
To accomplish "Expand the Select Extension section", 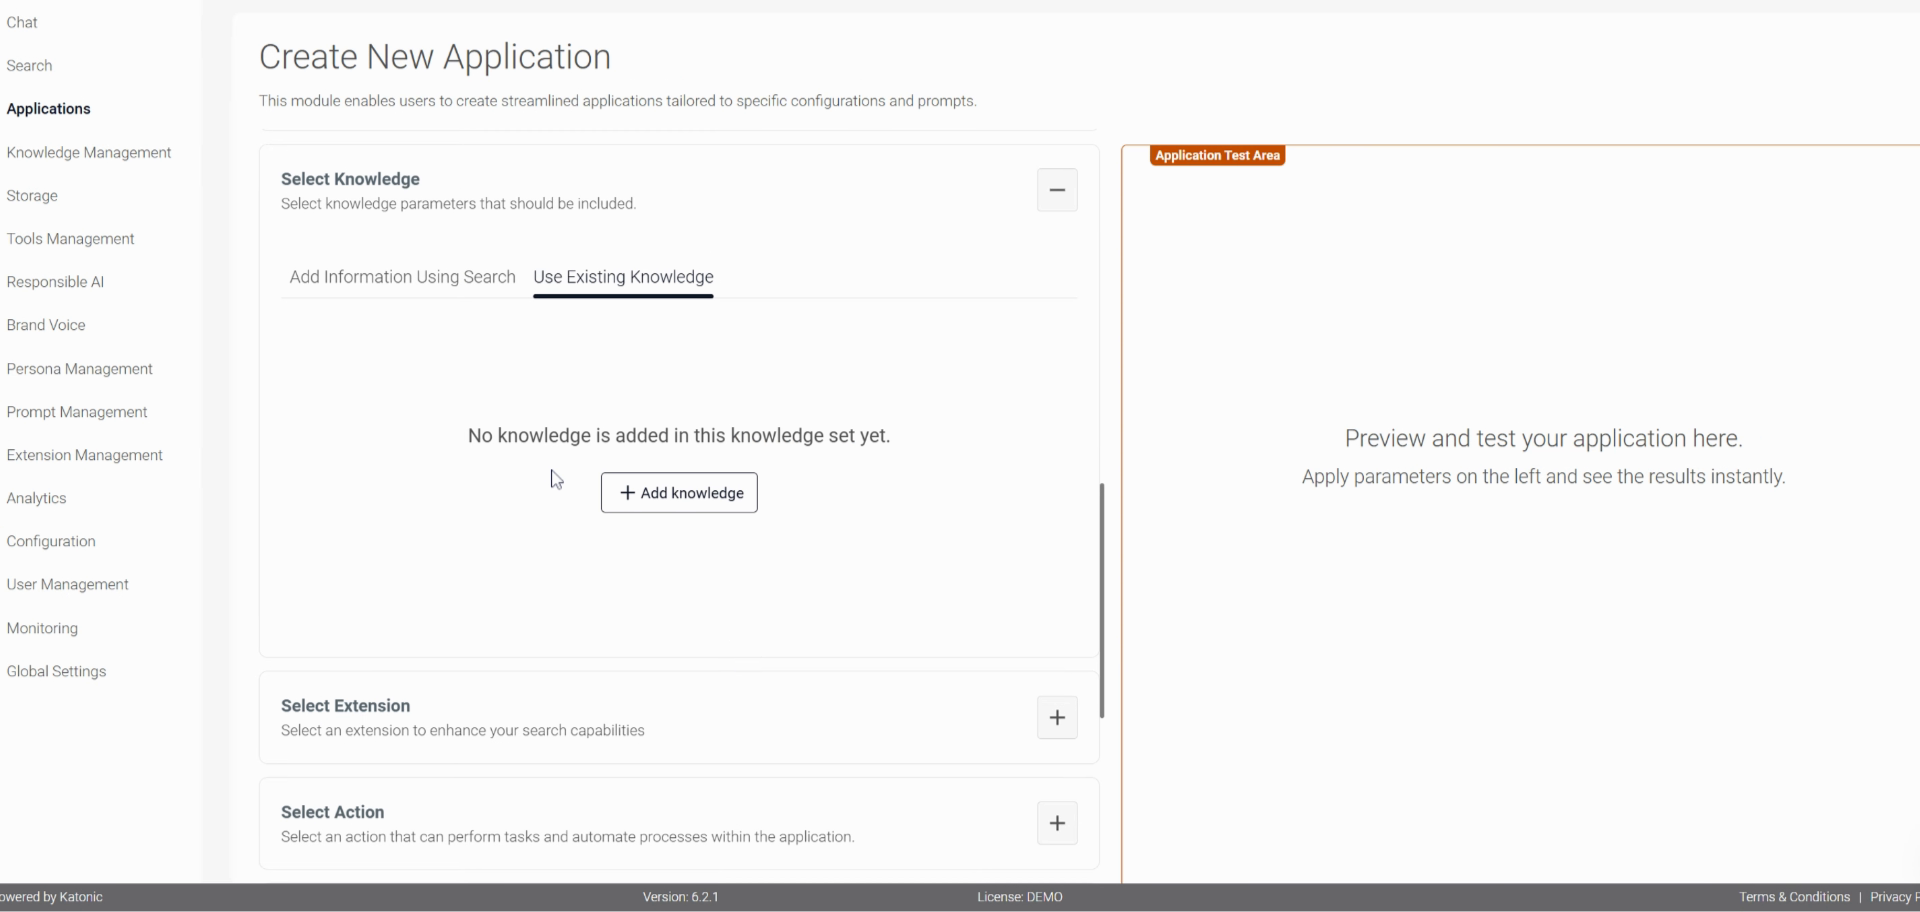I will point(1057,718).
